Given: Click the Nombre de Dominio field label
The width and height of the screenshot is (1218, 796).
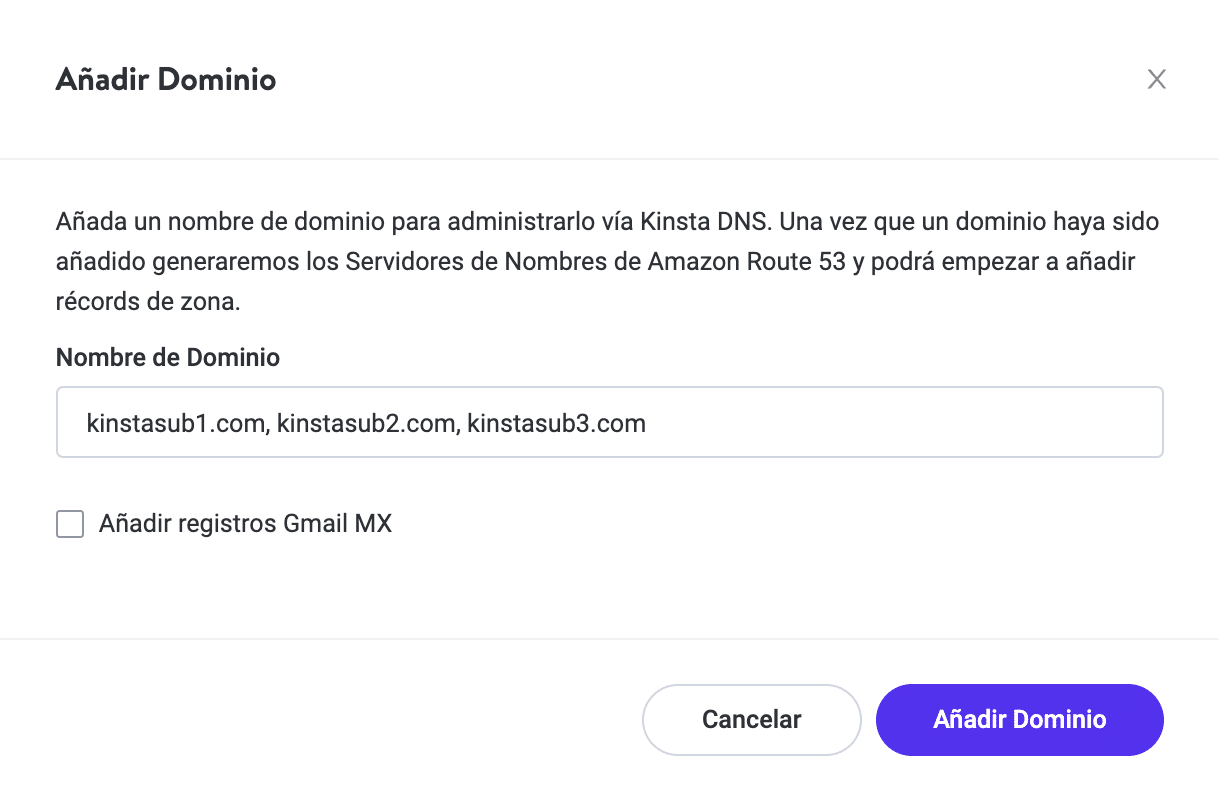Looking at the screenshot, I should click(167, 357).
